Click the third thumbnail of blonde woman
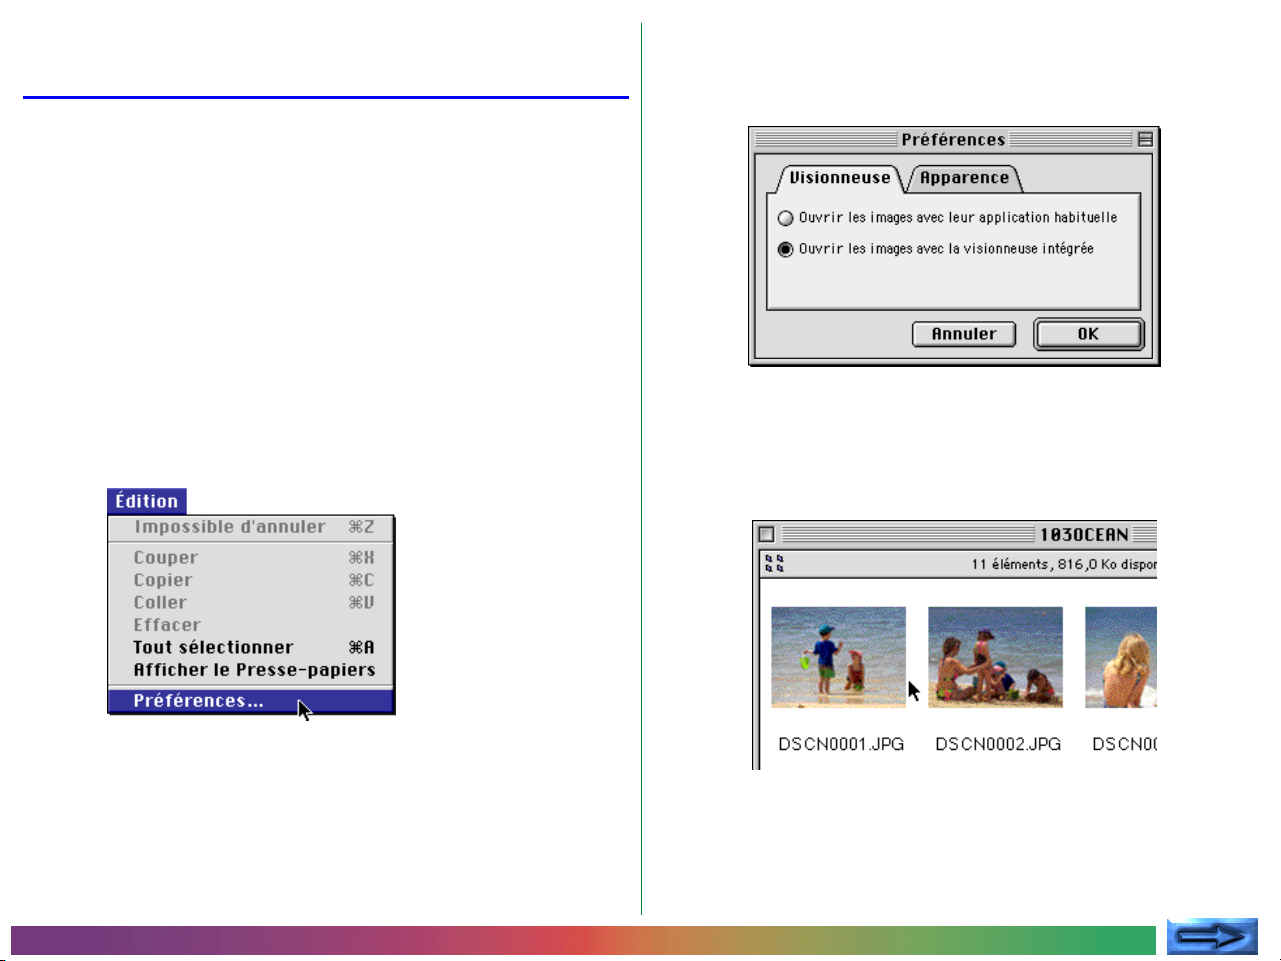This screenshot has height=961, width=1281. tap(1121, 657)
